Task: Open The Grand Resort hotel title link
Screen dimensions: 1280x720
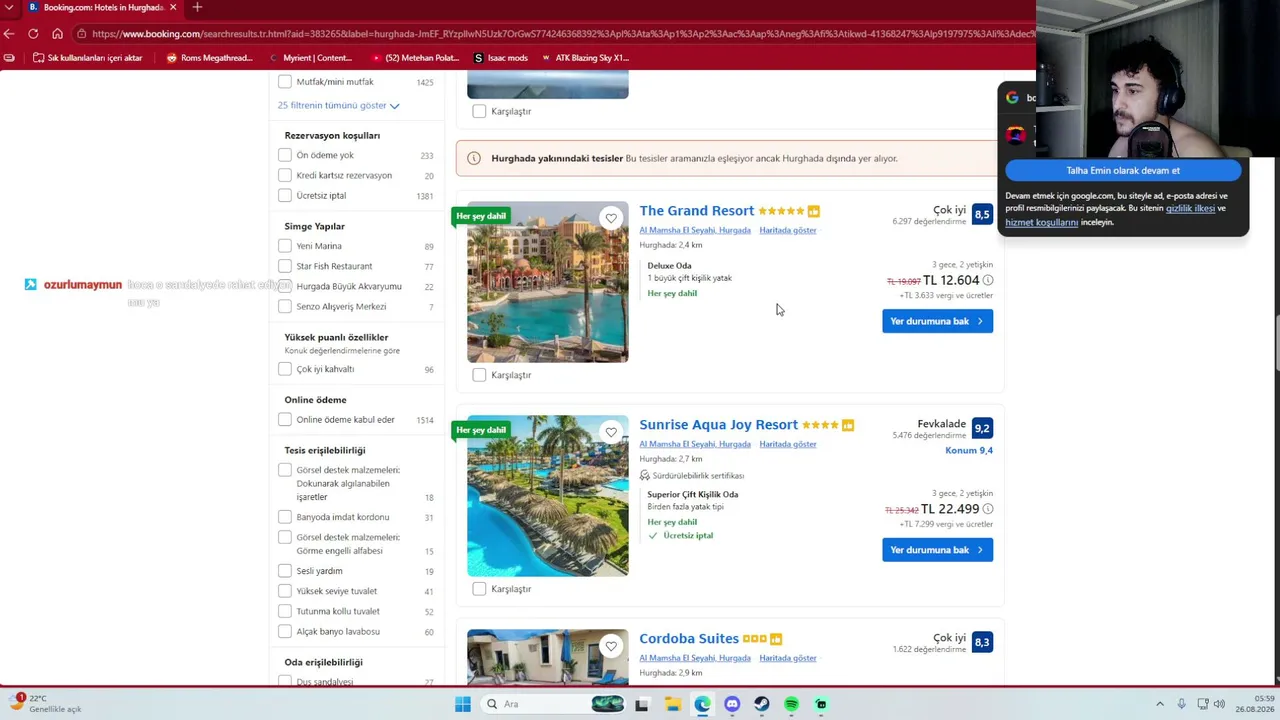Action: 697,211
